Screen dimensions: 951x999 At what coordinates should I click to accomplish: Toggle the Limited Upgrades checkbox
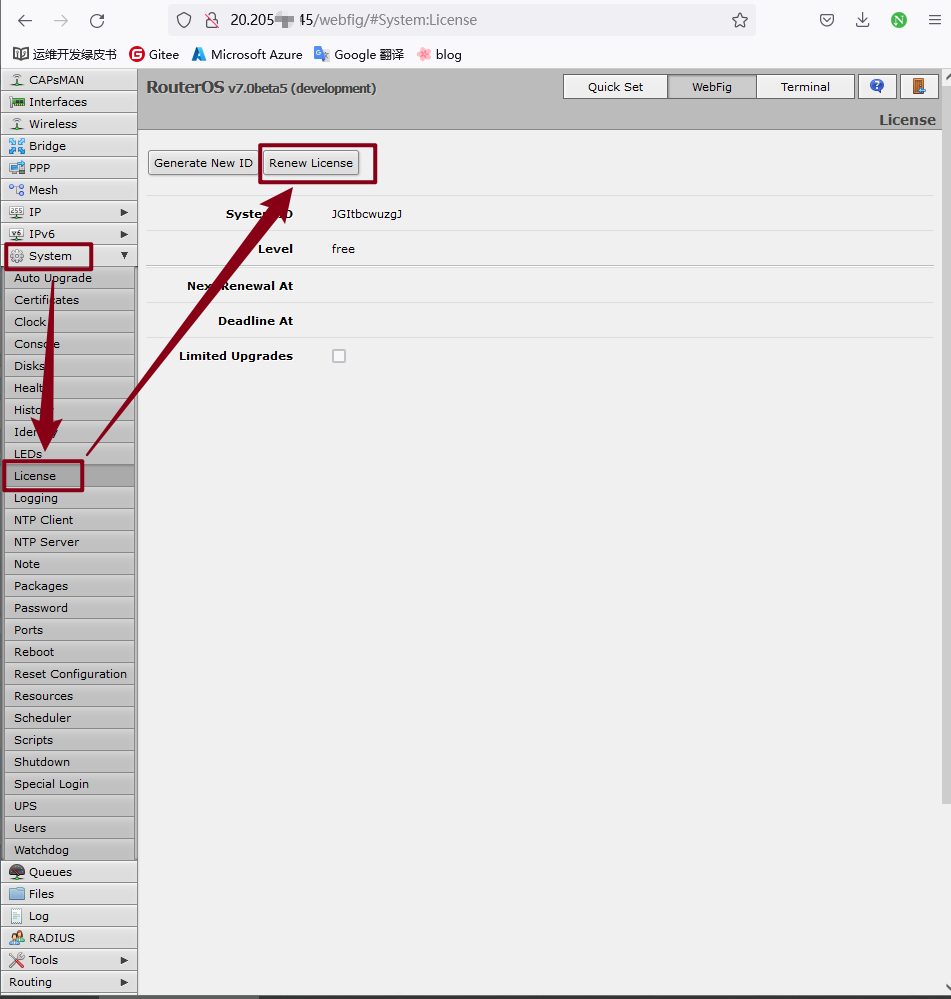(339, 356)
